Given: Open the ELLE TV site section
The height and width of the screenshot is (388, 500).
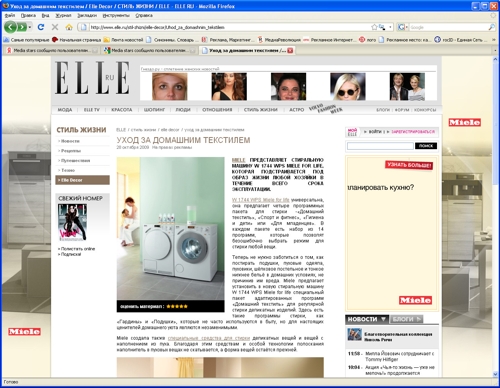Looking at the screenshot, I should [92, 110].
